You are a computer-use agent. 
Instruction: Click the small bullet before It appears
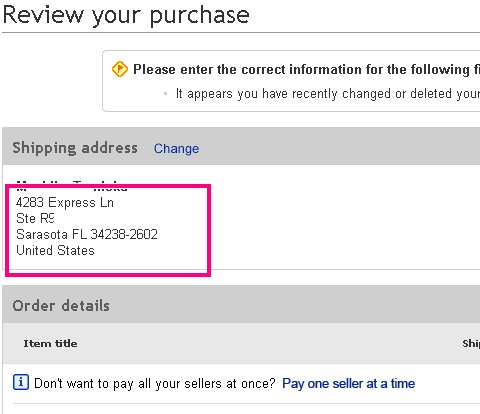166,94
